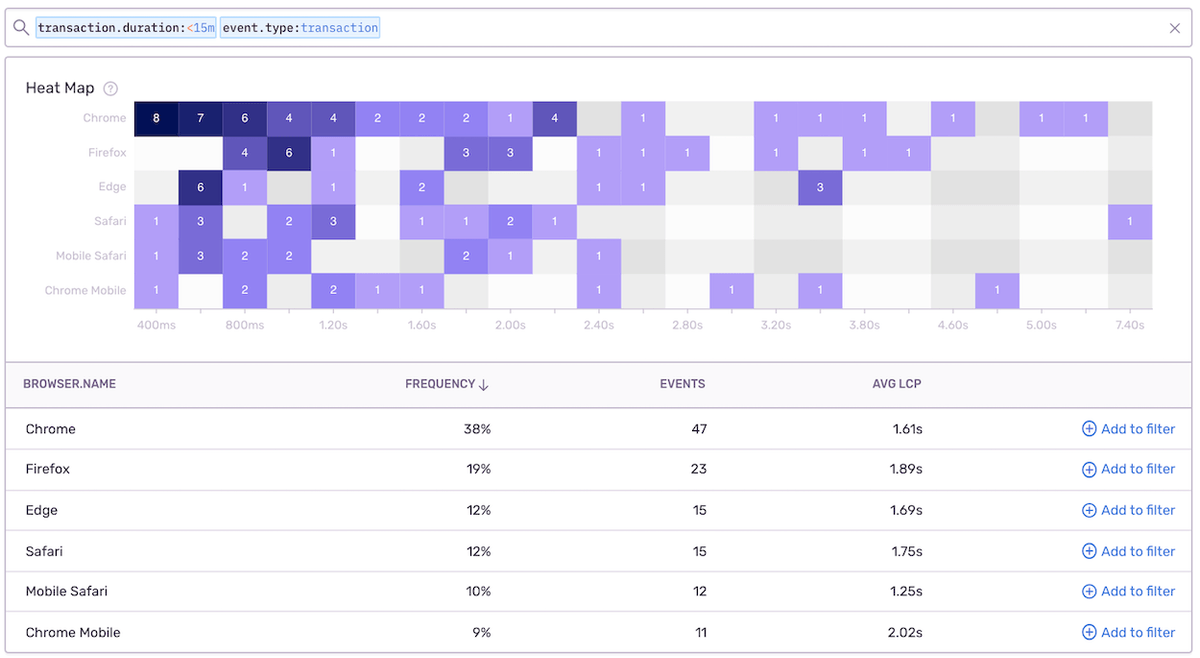Select the transaction.duration:<15m filter chip
Viewport: 1200px width, 658px height.
tap(123, 27)
